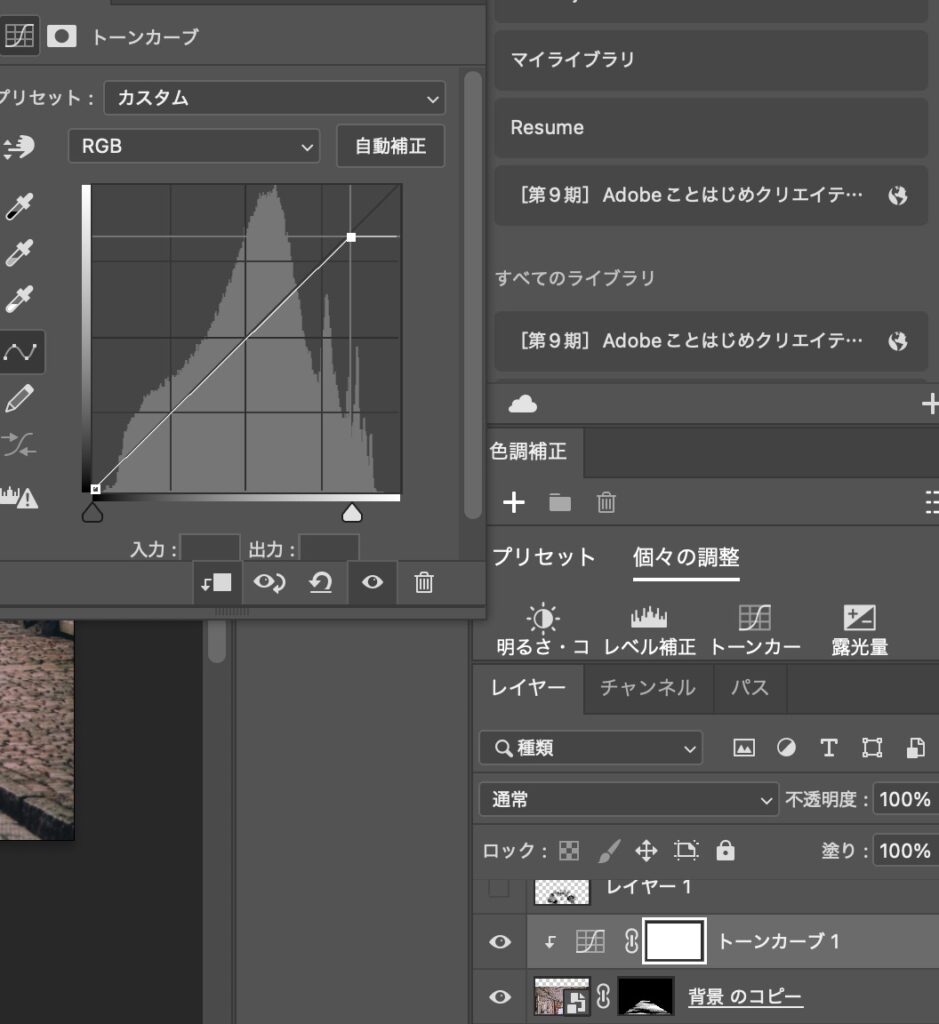Switch to the プリセット tab in adjustments

point(543,557)
